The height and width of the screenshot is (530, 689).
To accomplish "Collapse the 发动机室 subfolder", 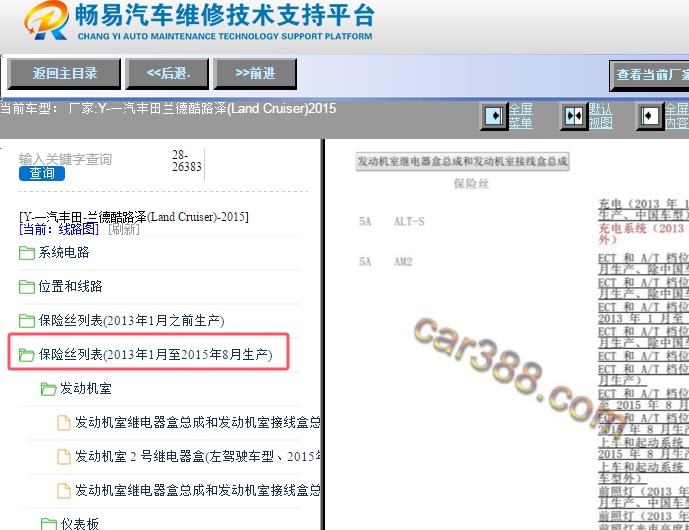I will point(86,388).
